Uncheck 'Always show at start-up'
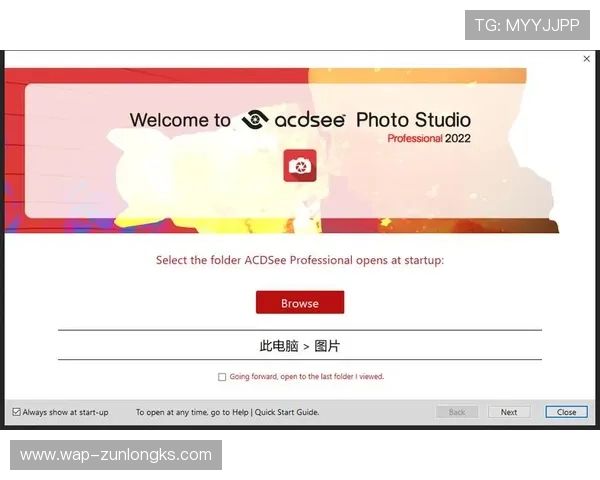Viewport: 600px width, 480px height. (x=17, y=412)
